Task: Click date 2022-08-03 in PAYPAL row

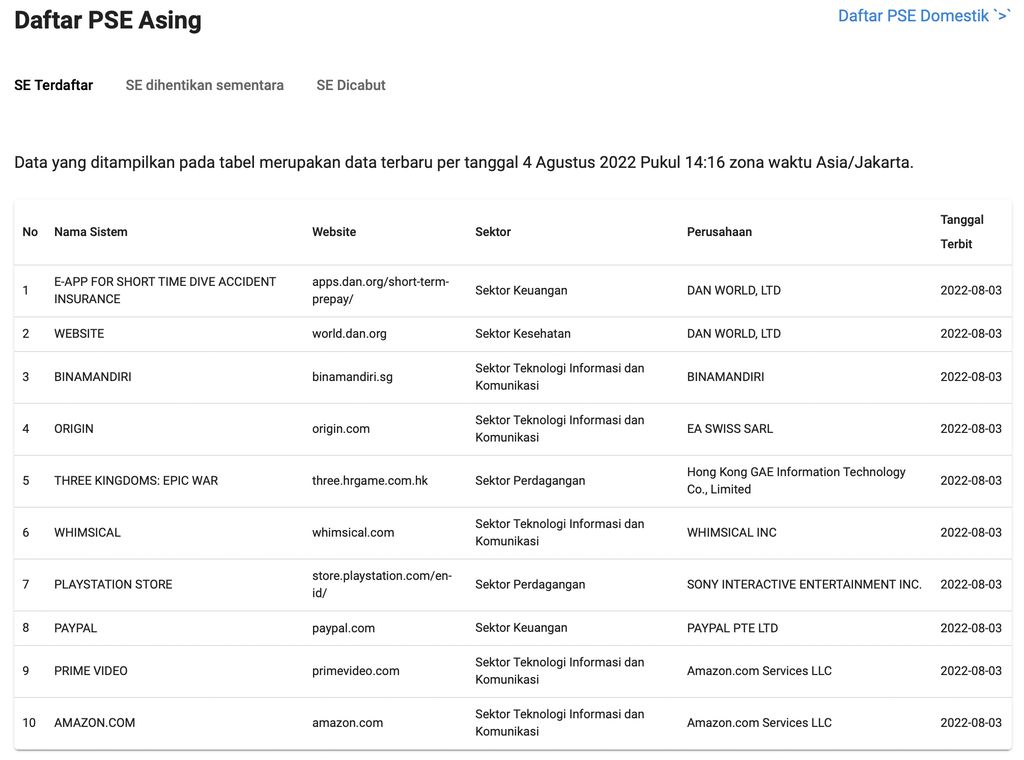Action: pyautogui.click(x=970, y=628)
